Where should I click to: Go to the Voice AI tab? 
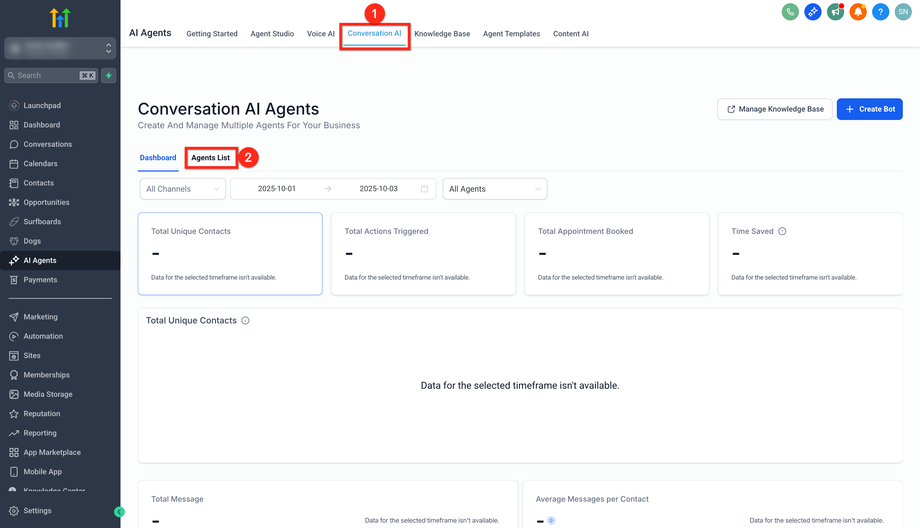(x=321, y=34)
